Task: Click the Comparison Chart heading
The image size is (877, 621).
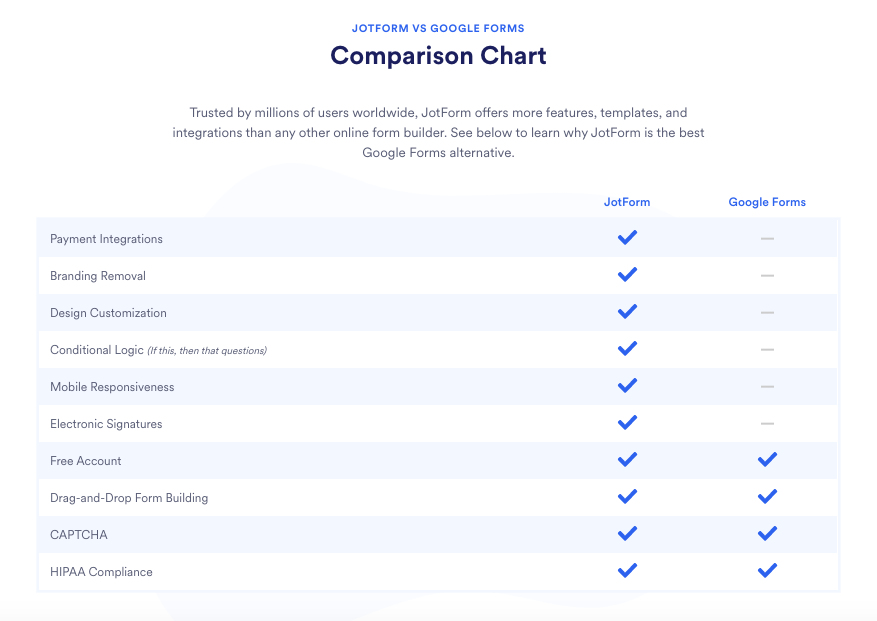Action: point(438,56)
